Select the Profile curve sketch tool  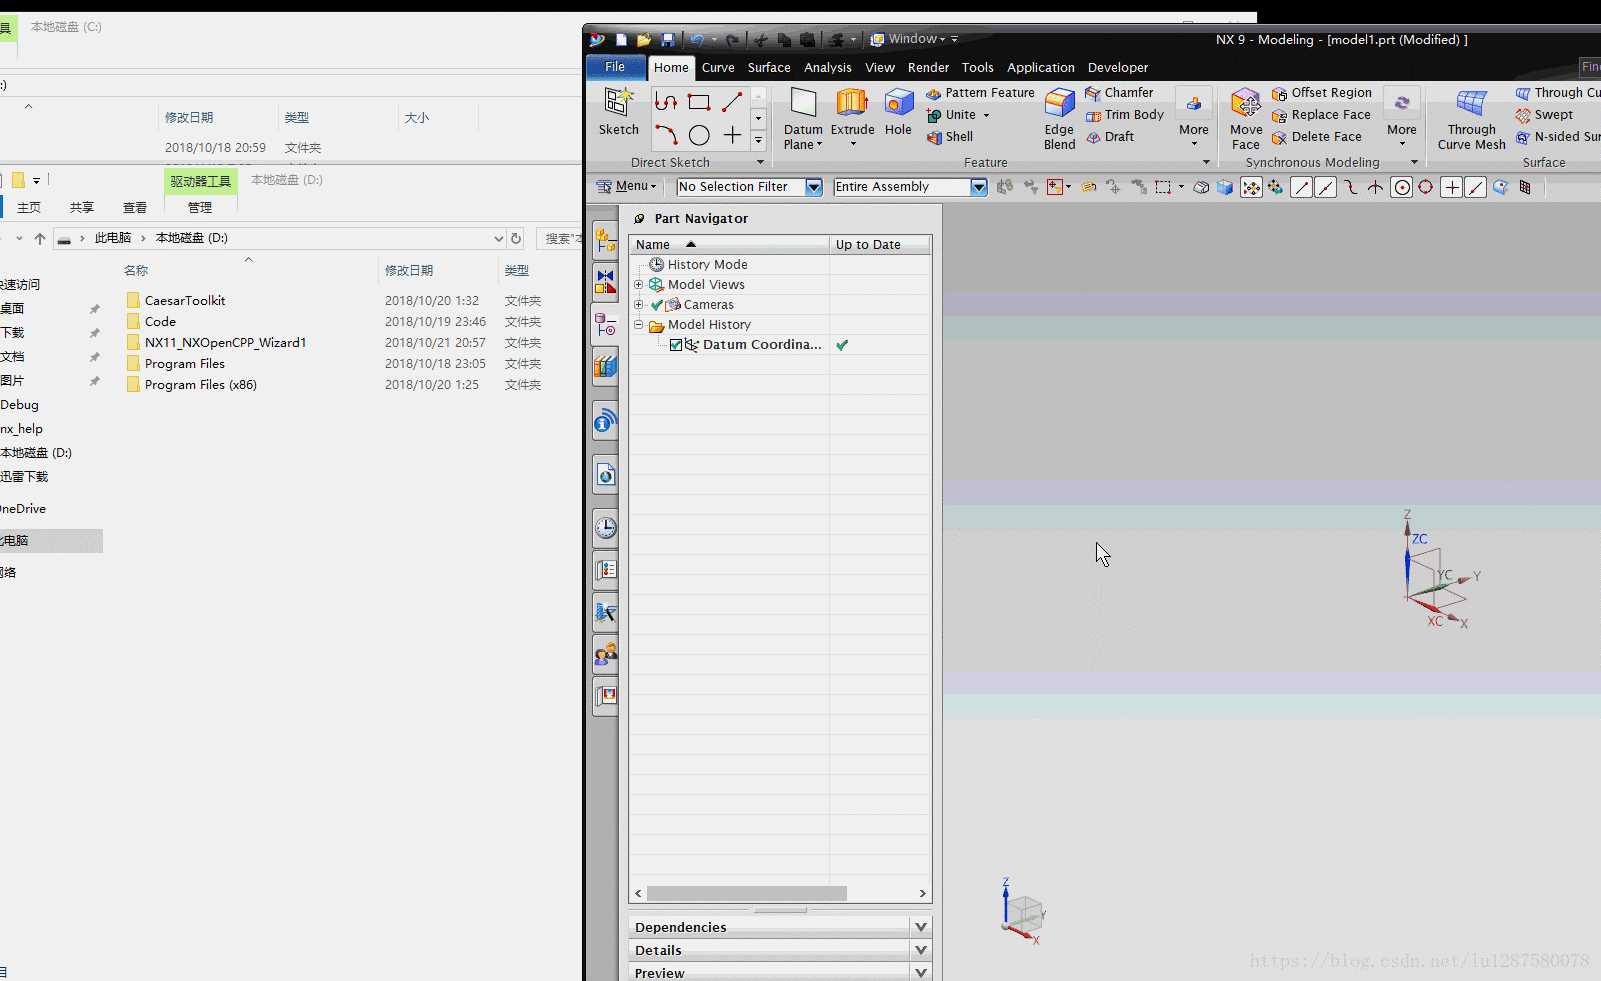point(666,102)
